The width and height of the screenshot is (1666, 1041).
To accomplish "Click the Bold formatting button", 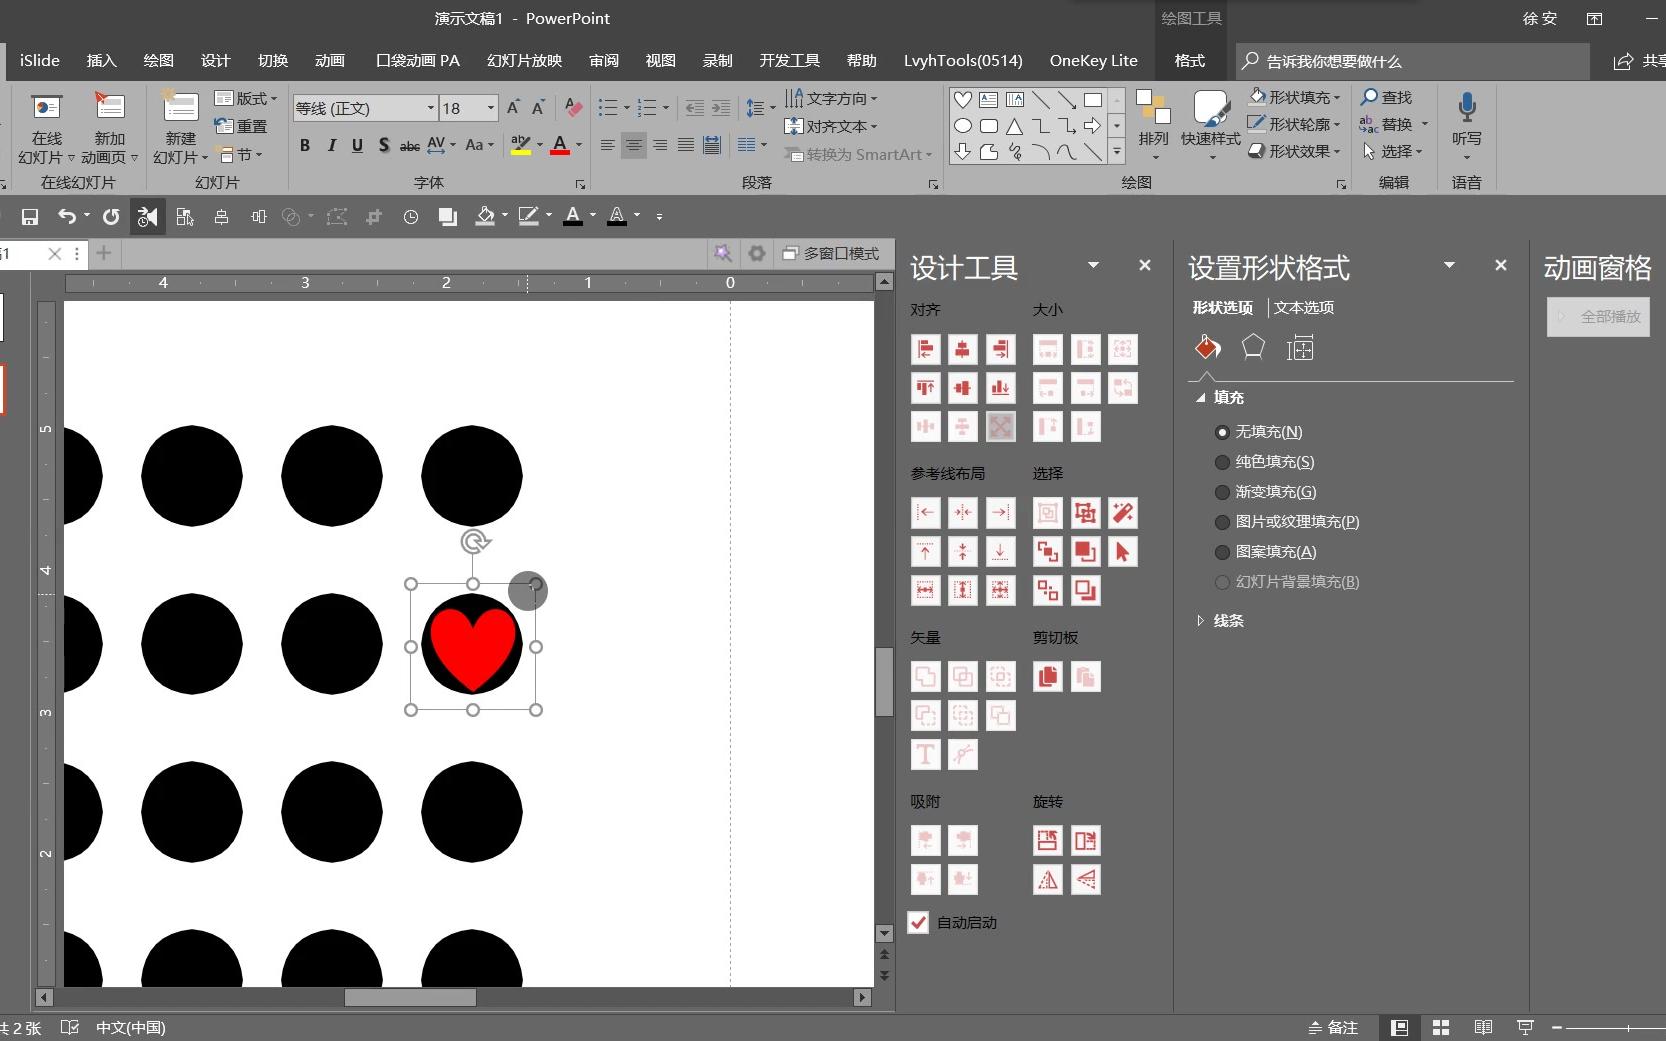I will [x=305, y=145].
